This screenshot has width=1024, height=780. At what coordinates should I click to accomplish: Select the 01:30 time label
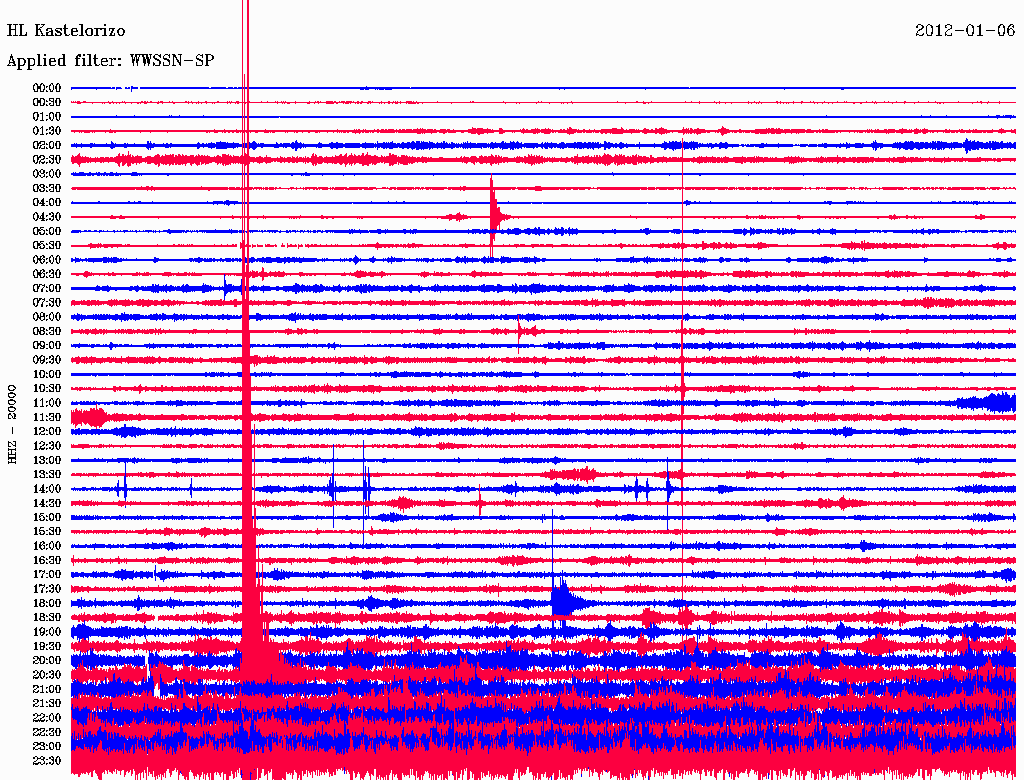(47, 131)
